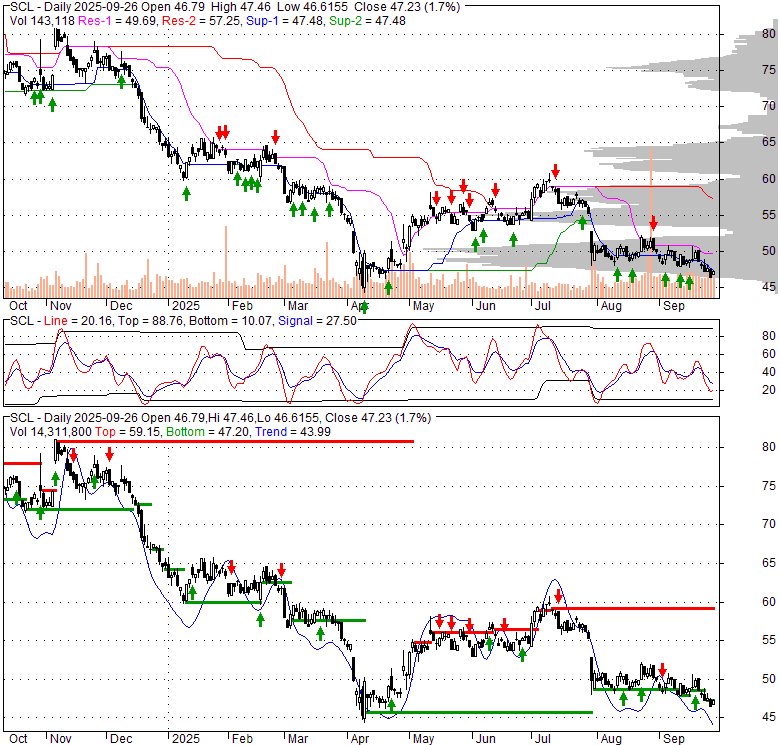The height and width of the screenshot is (745, 780).
Task: Click the Dec label on bottom chart axis
Action: coord(121,739)
